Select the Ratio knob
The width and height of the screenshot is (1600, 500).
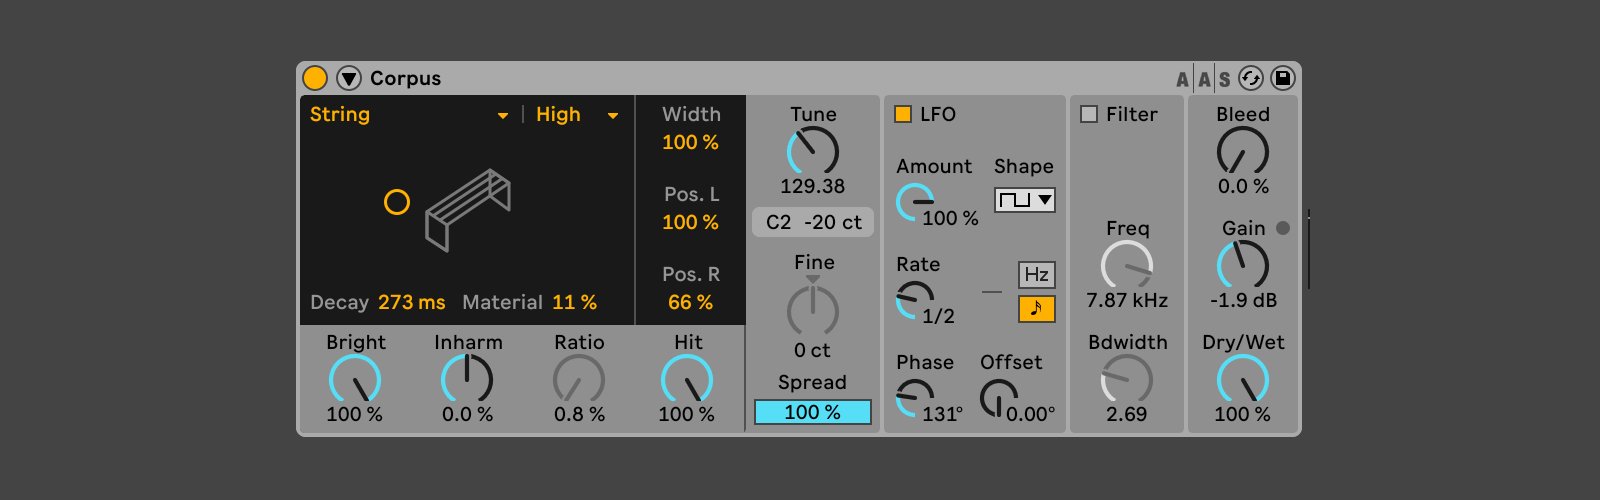(x=579, y=381)
